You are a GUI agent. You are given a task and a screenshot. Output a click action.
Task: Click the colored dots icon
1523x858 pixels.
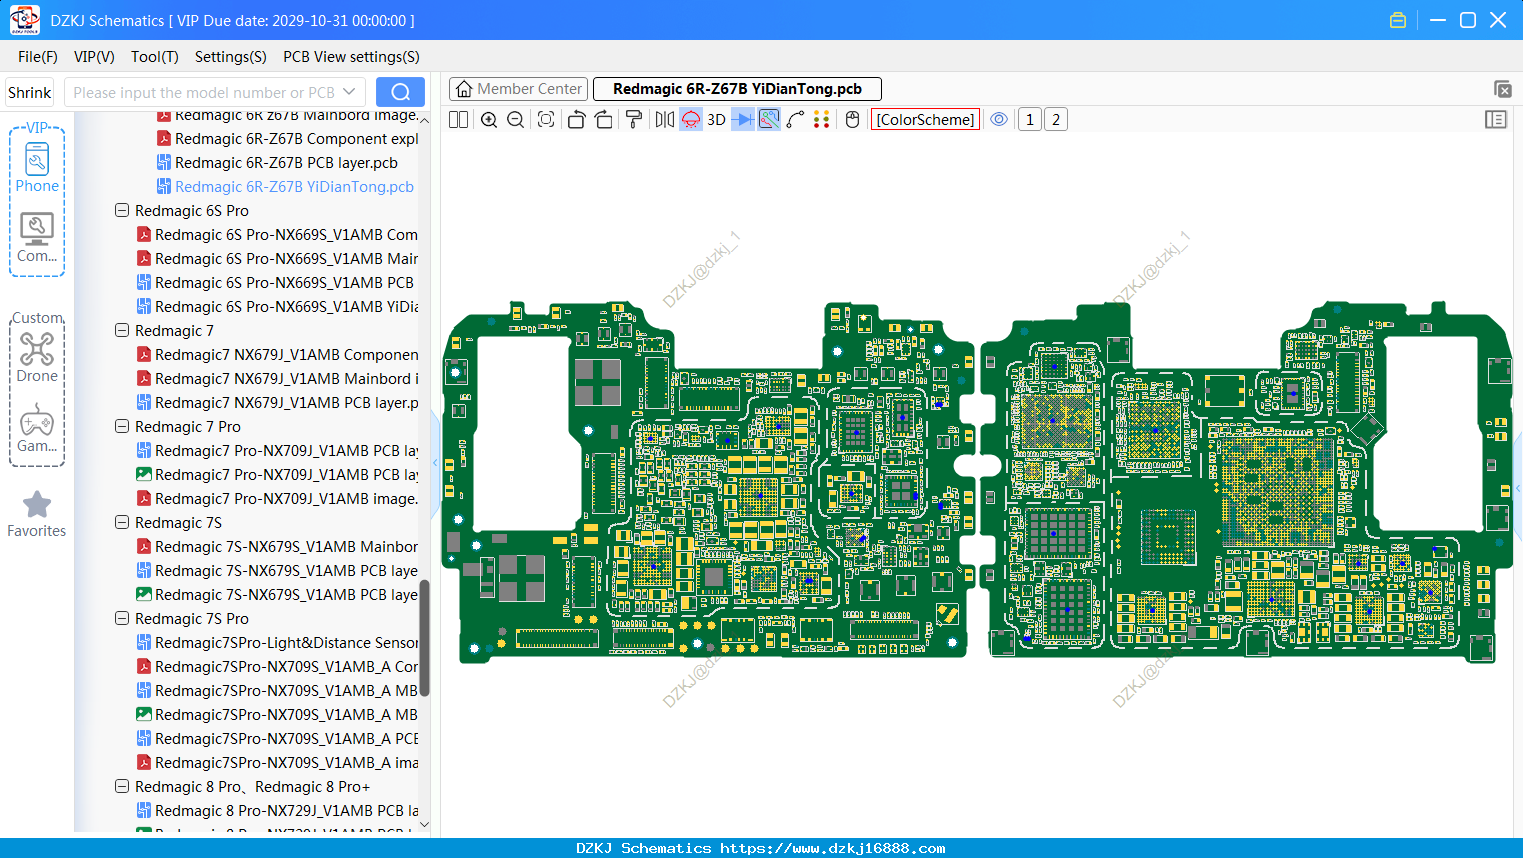tap(822, 120)
